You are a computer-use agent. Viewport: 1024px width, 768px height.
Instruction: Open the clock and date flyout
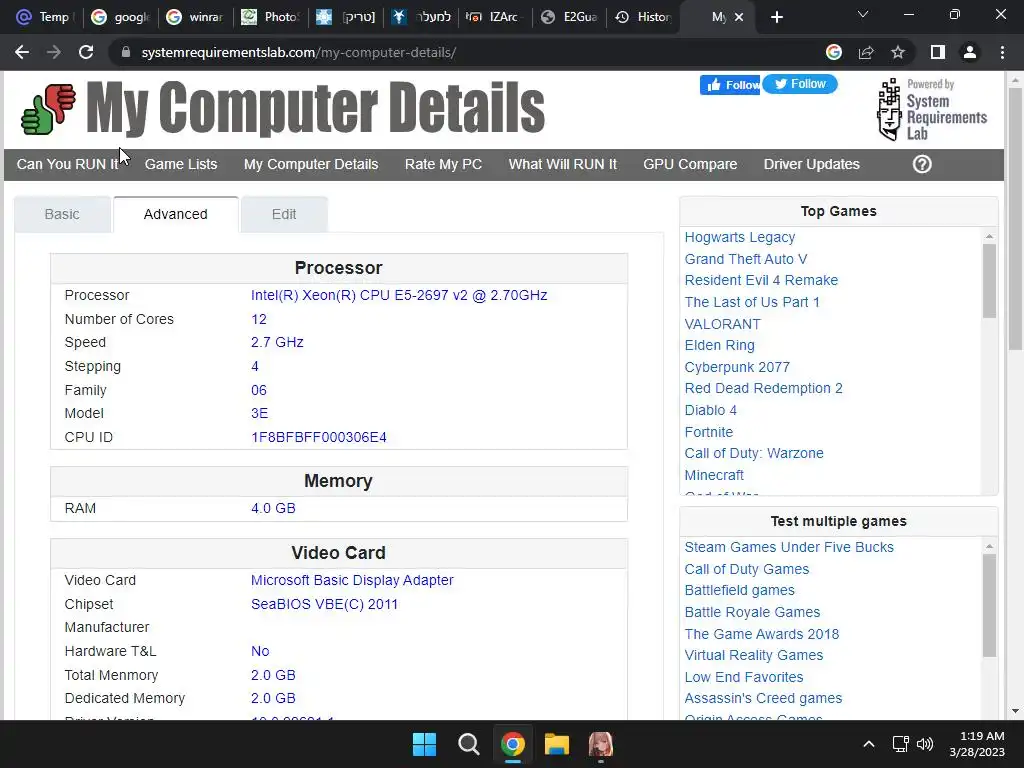(x=977, y=744)
